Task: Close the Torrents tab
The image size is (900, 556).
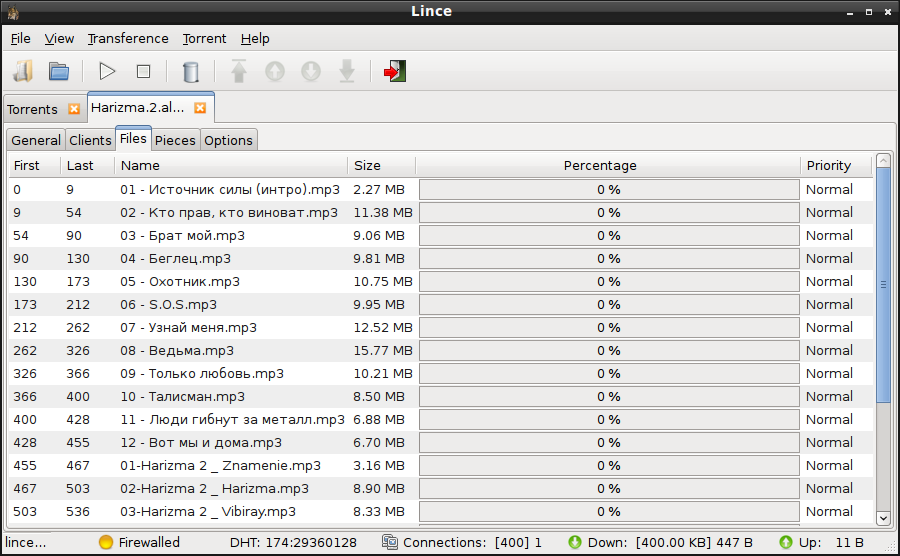Action: tap(74, 109)
